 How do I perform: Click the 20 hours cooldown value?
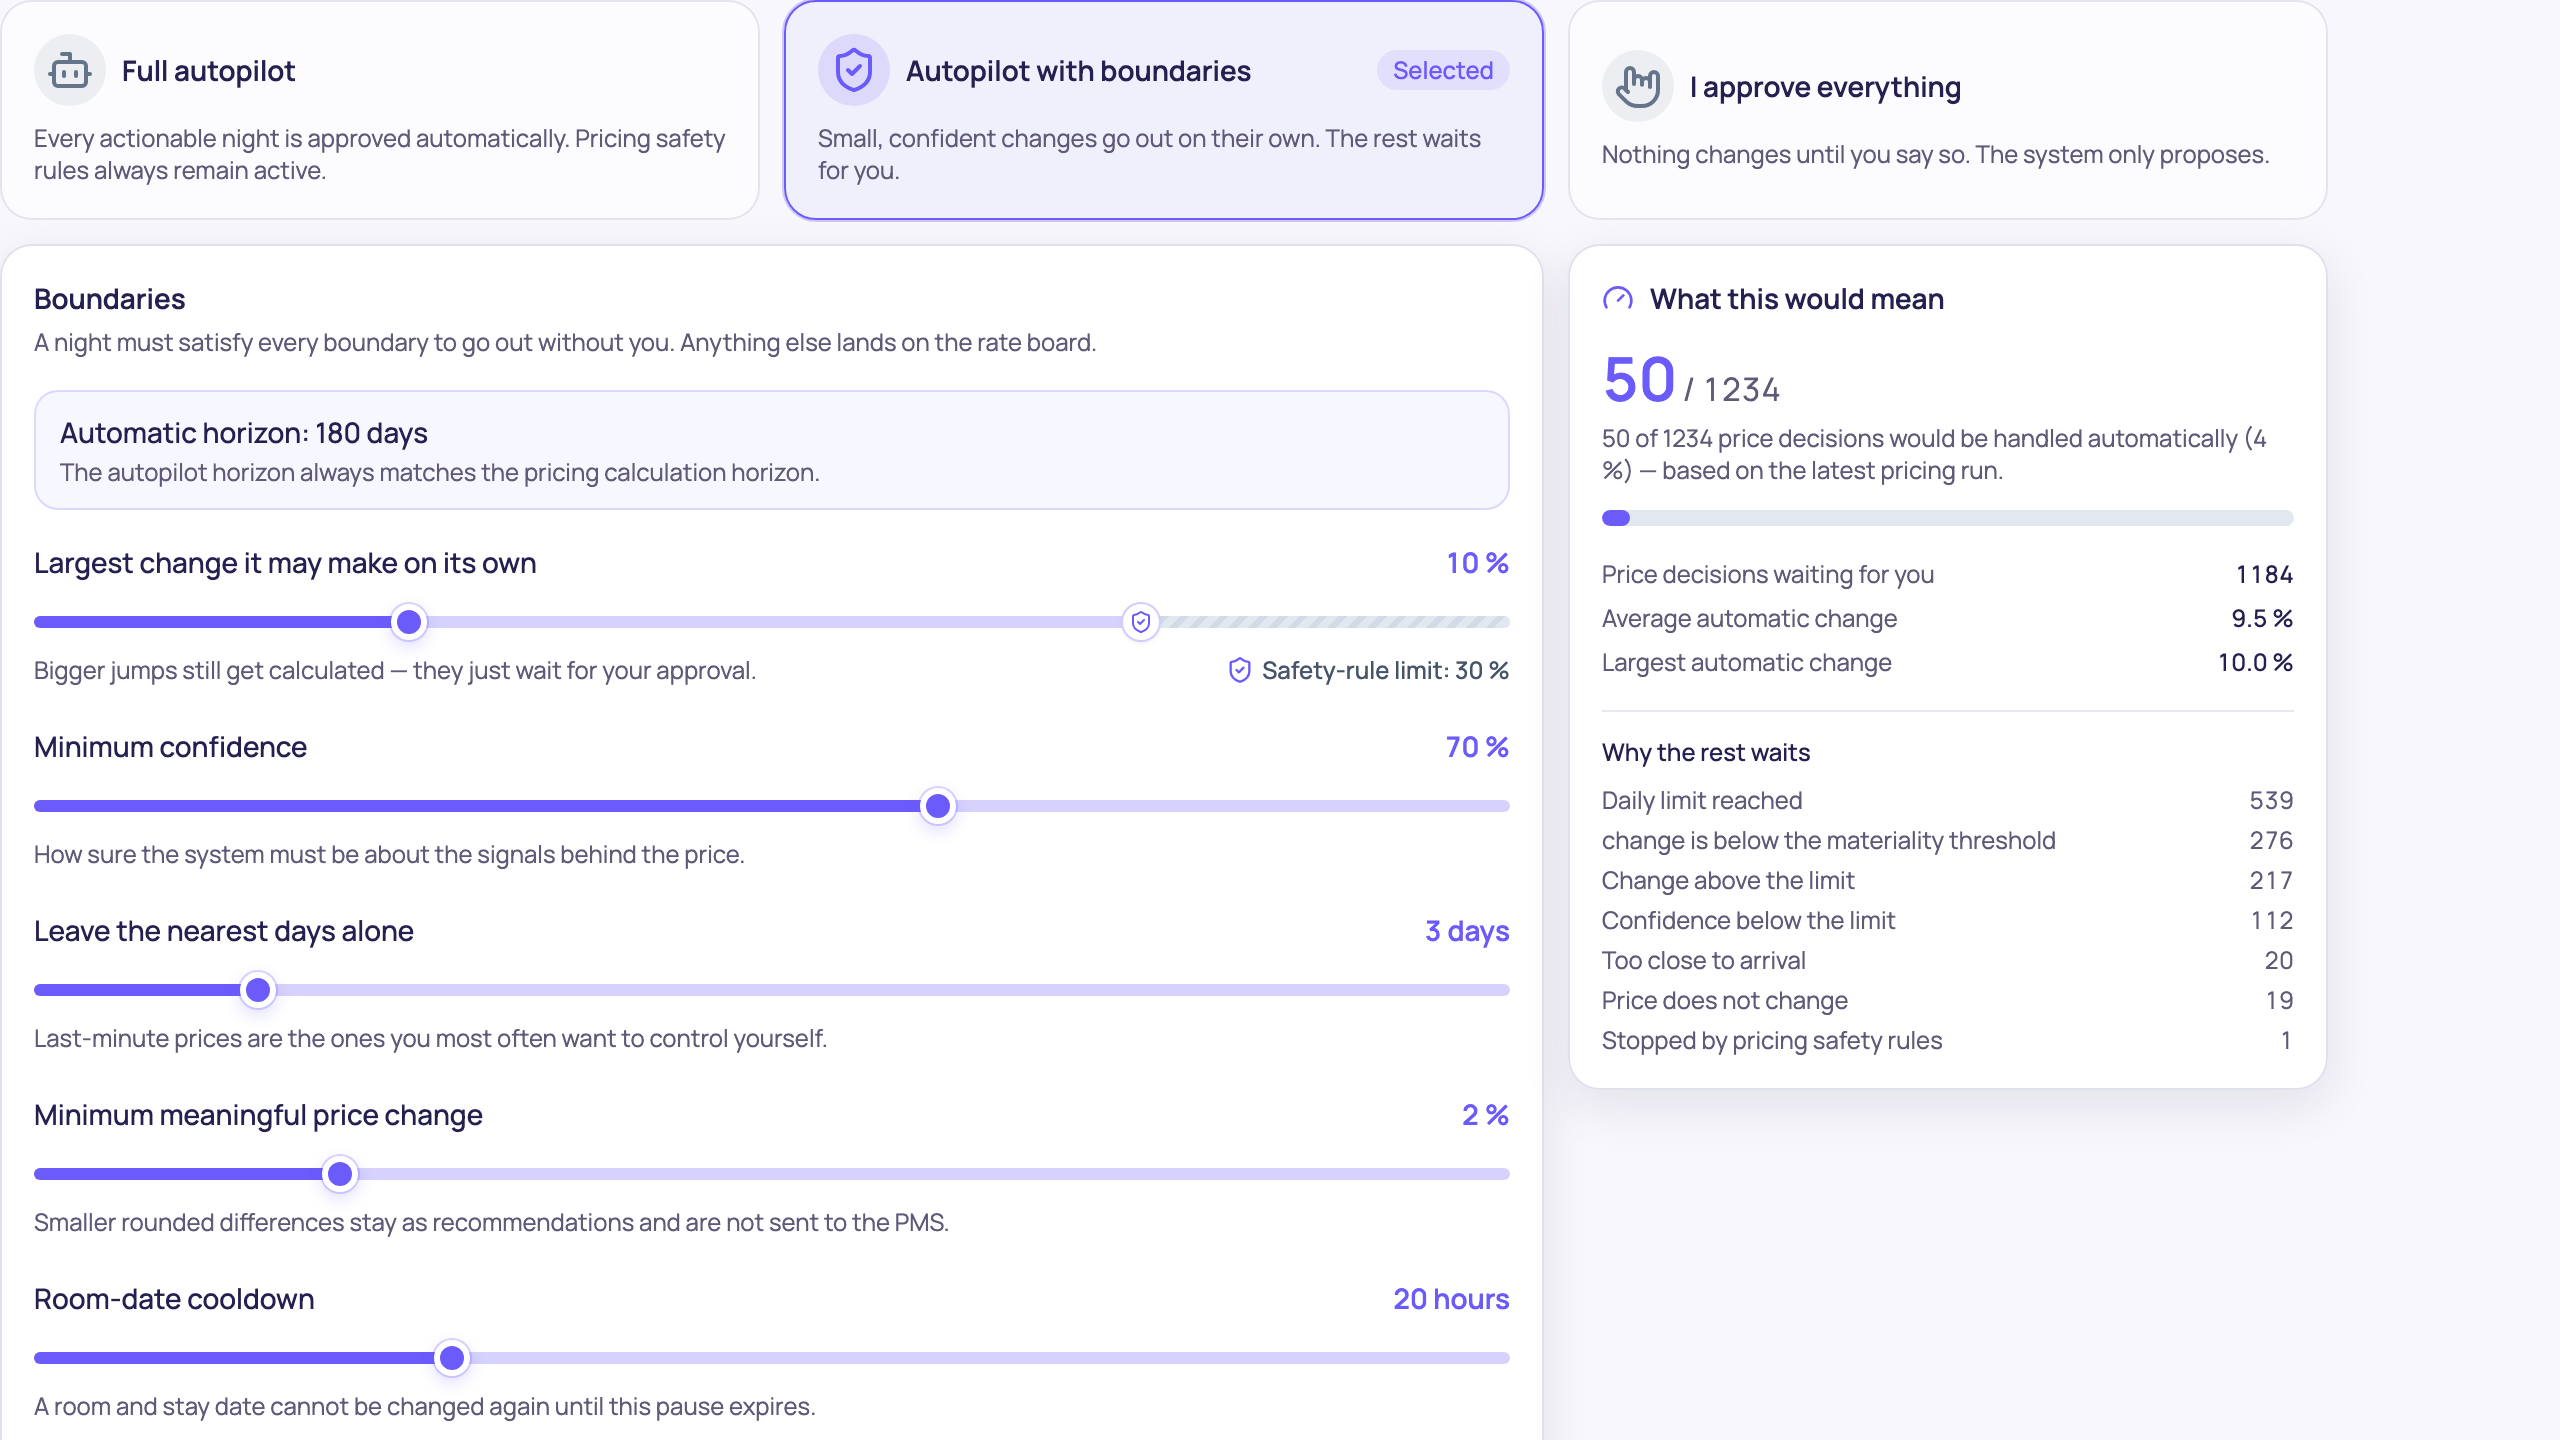(x=1451, y=1299)
